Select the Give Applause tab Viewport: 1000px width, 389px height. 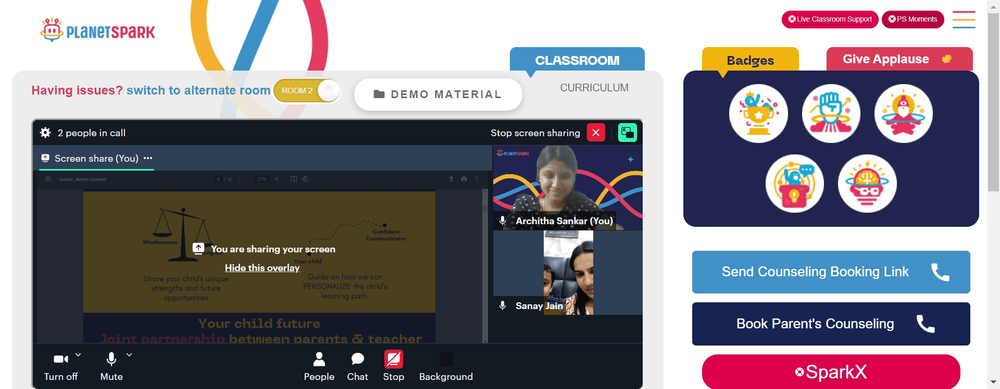coord(899,59)
